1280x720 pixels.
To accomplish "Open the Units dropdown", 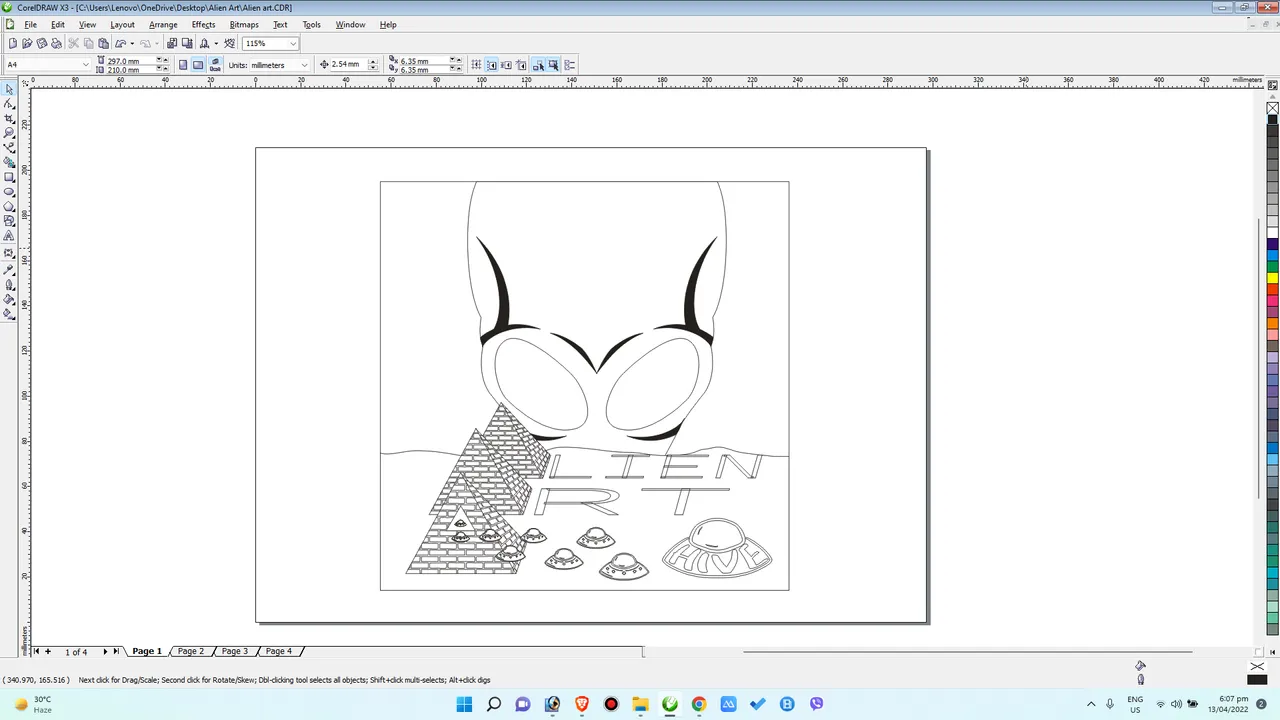I will pyautogui.click(x=305, y=65).
